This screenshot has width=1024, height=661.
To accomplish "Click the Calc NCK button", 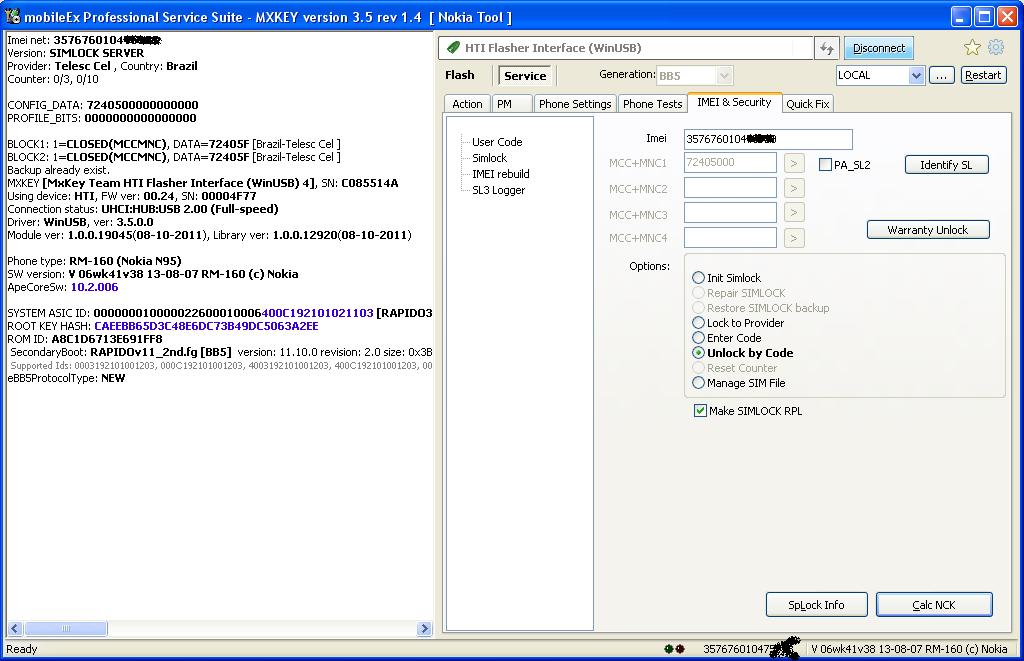I will click(934, 605).
